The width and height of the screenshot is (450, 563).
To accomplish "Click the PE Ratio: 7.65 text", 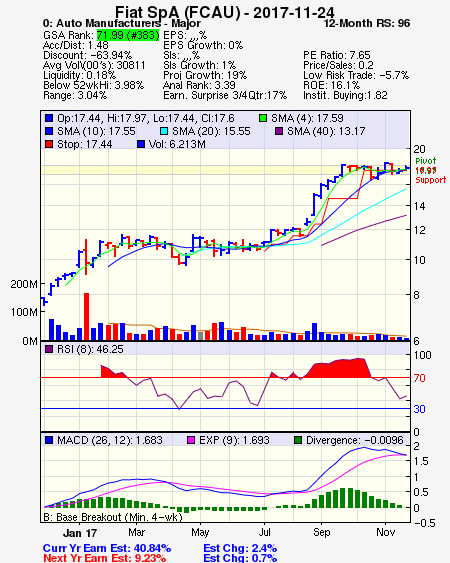I will point(337,55).
